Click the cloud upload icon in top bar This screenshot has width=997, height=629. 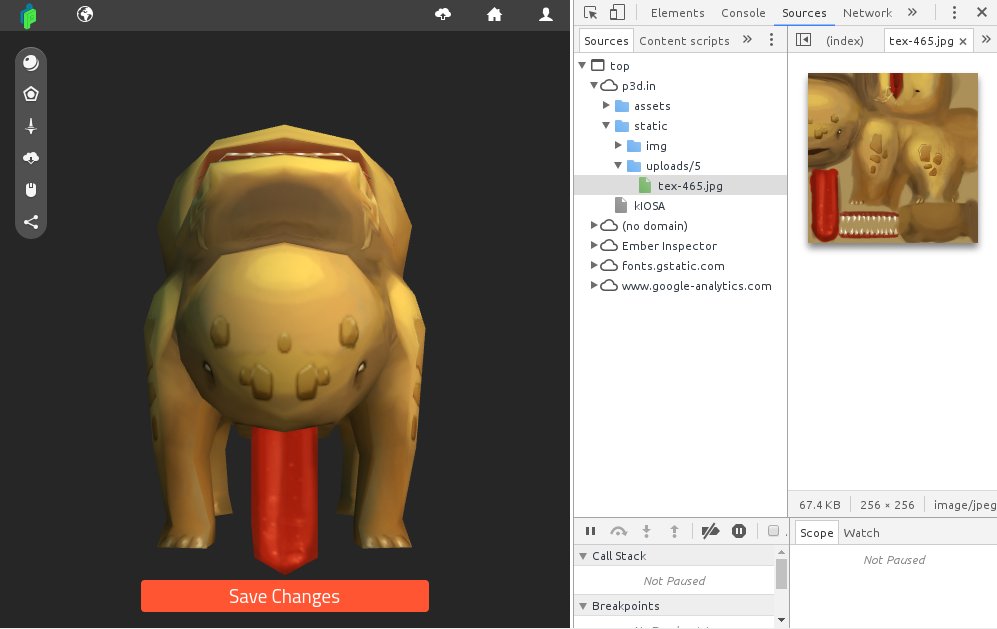click(x=443, y=14)
